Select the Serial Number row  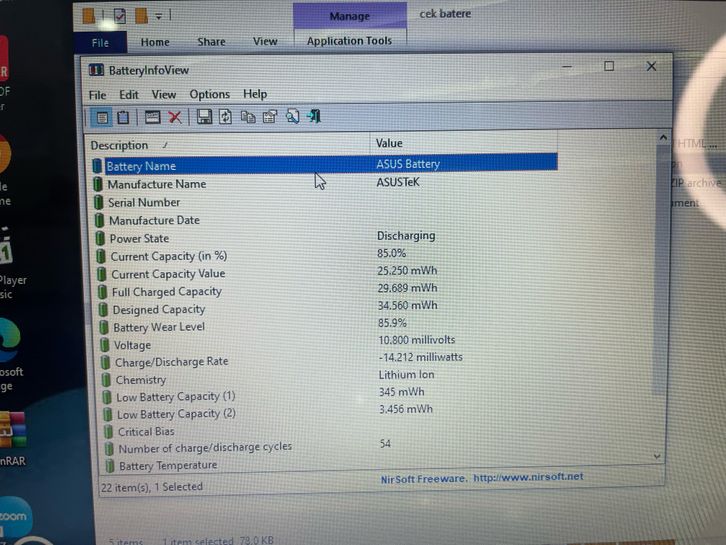[325, 202]
